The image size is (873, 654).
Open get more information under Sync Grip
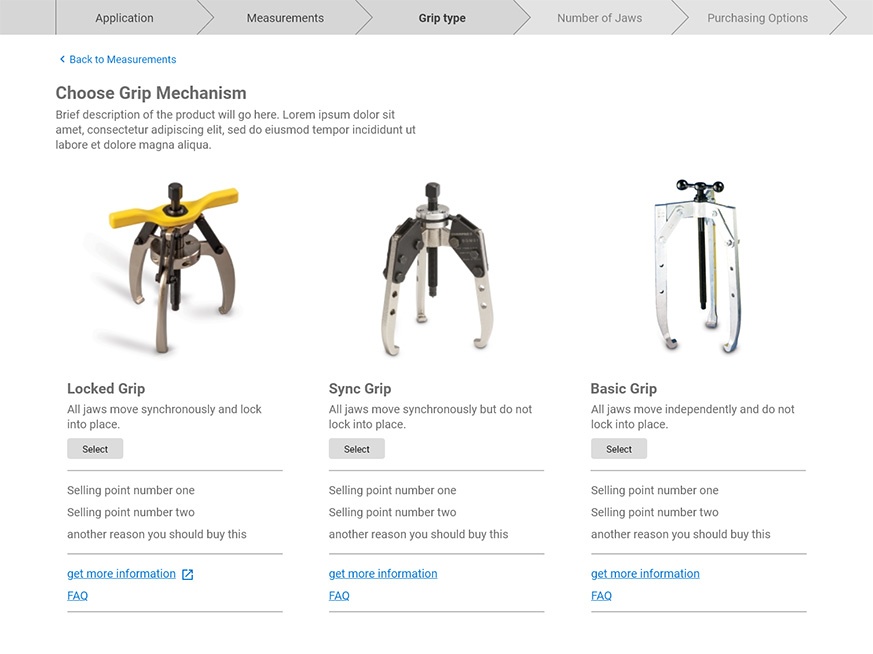coord(383,573)
